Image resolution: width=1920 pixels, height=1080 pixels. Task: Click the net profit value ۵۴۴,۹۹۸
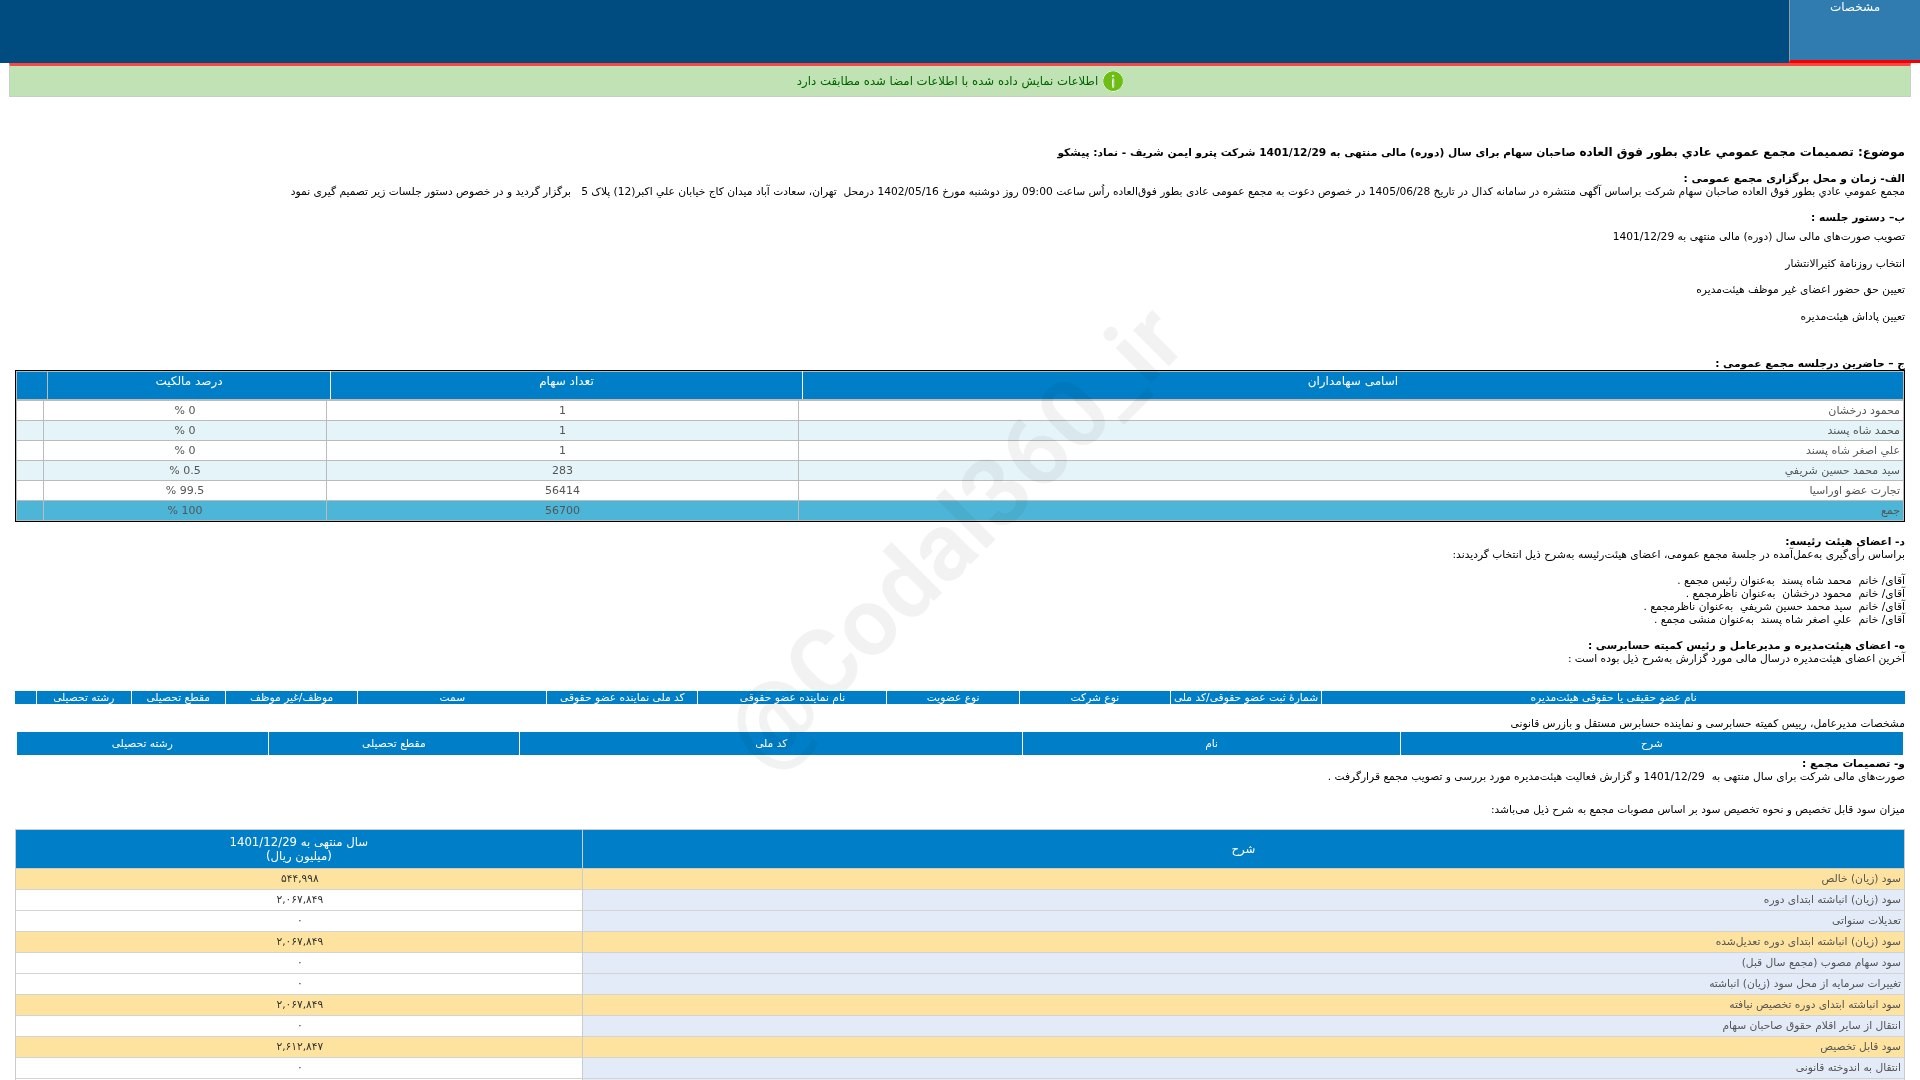(300, 879)
